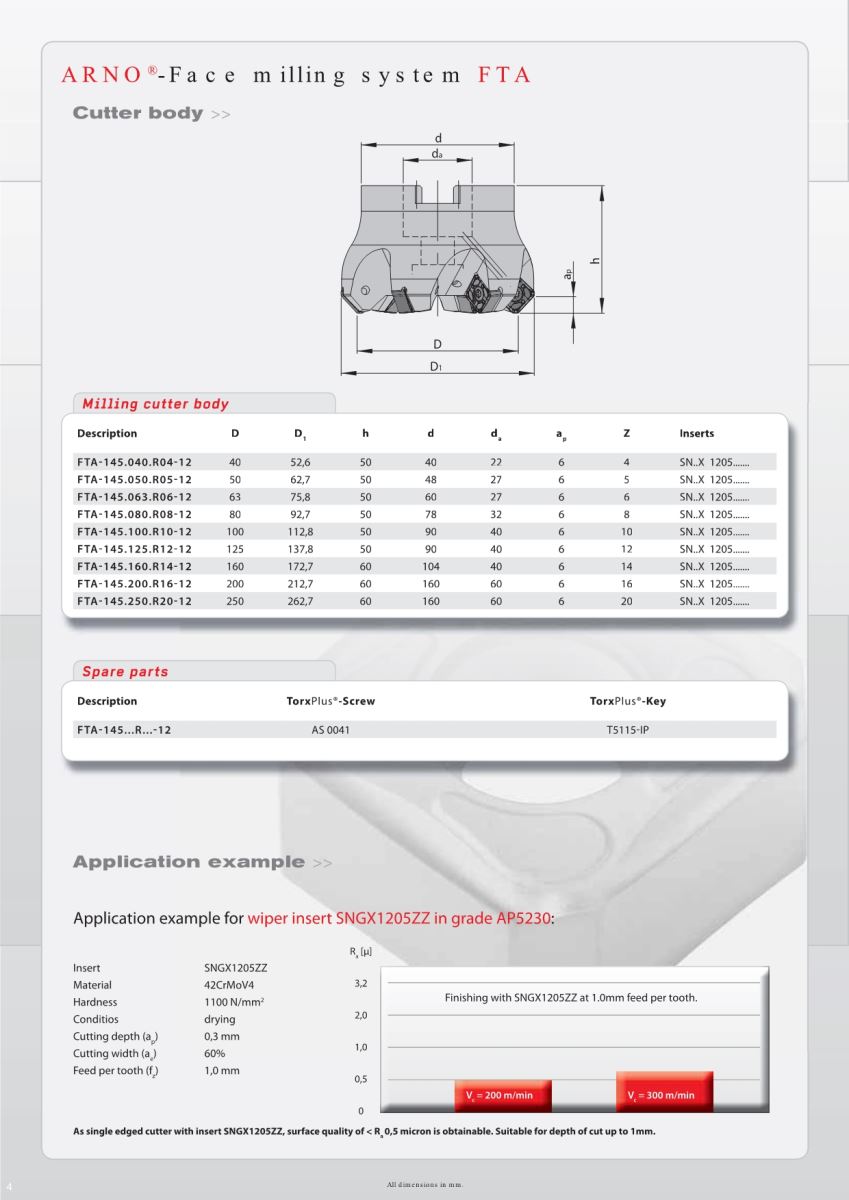Image resolution: width=849 pixels, height=1200 pixels.
Task: Click D1 value 52,6
Action: pyautogui.click(x=301, y=463)
